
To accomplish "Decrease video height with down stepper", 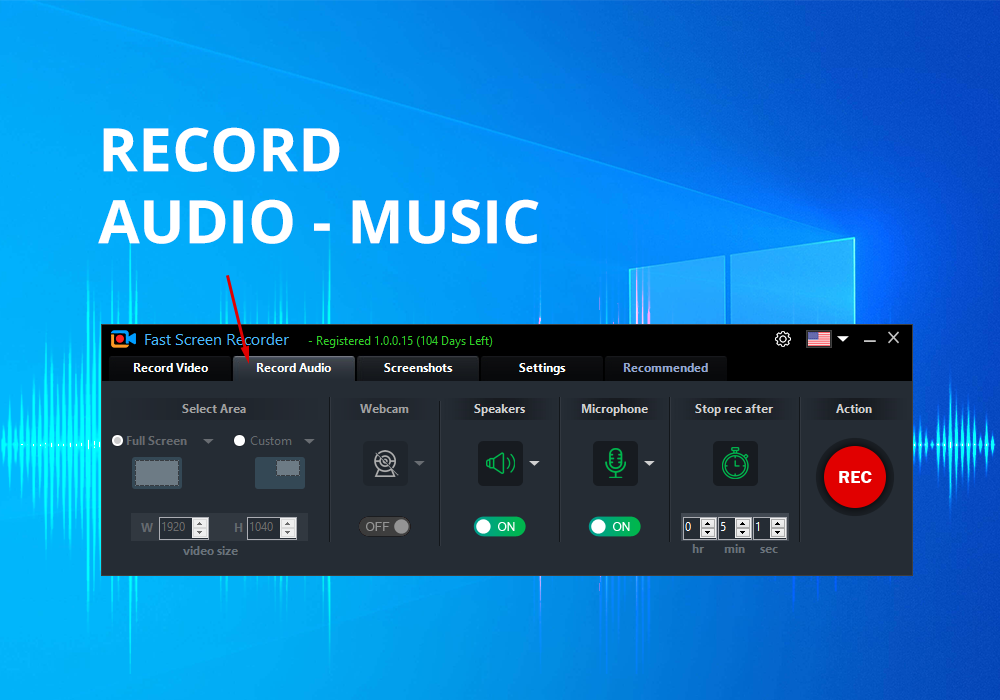I will 288,532.
